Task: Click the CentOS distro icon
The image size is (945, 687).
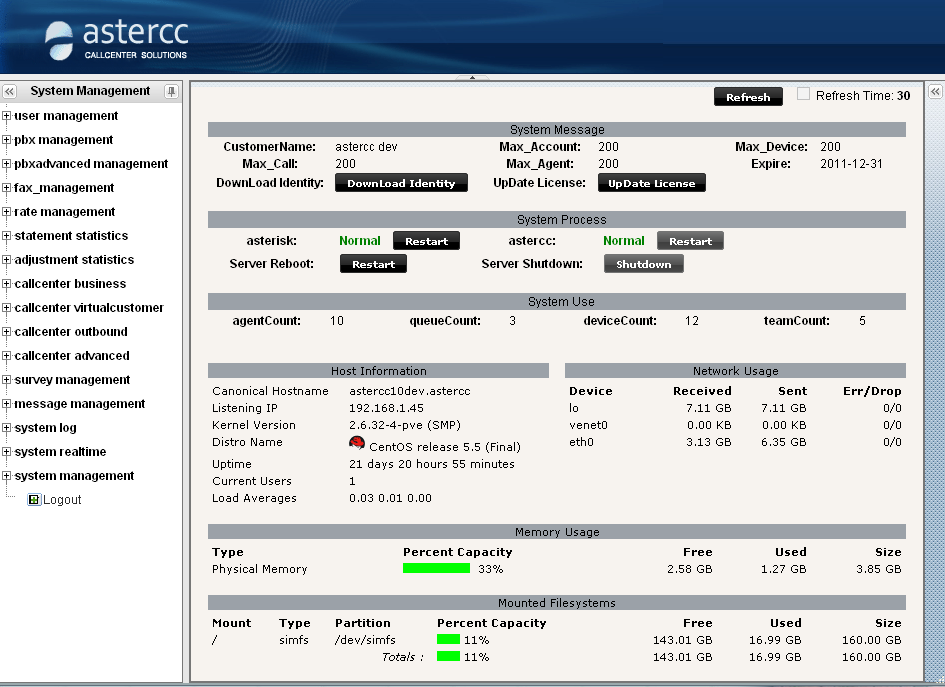Action: tap(357, 443)
